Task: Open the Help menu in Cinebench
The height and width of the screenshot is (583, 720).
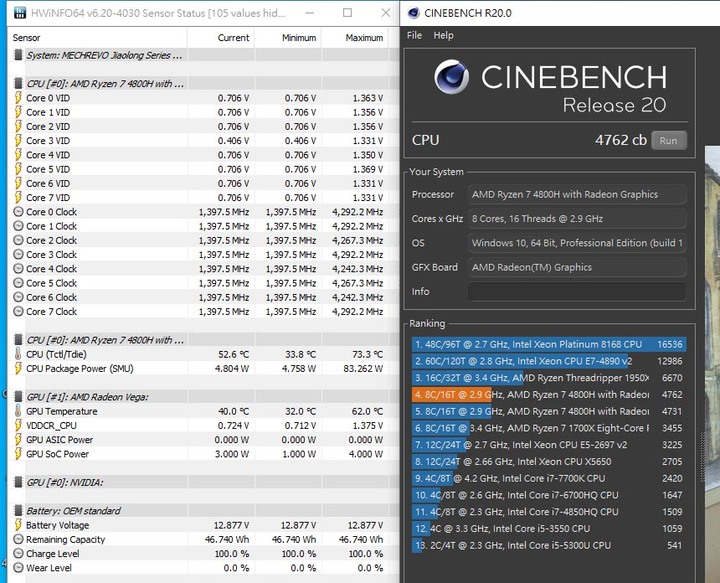Action: 443,35
